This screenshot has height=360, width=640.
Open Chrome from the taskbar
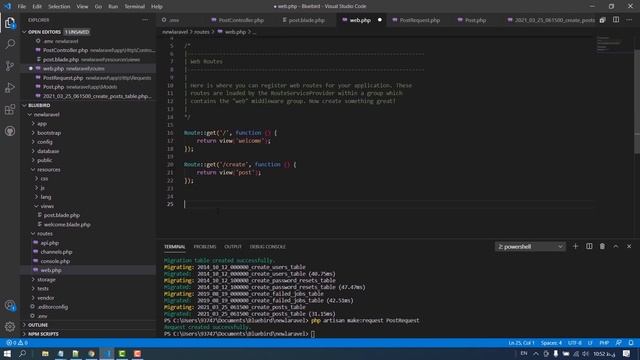click(91, 353)
